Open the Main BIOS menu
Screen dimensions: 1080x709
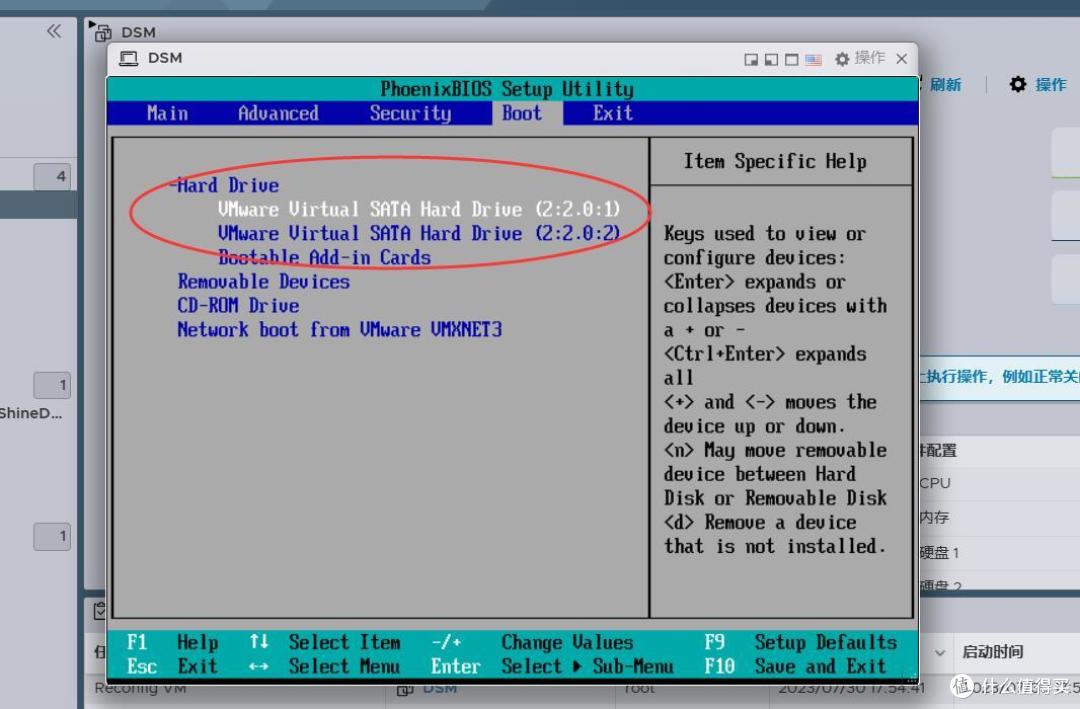167,113
